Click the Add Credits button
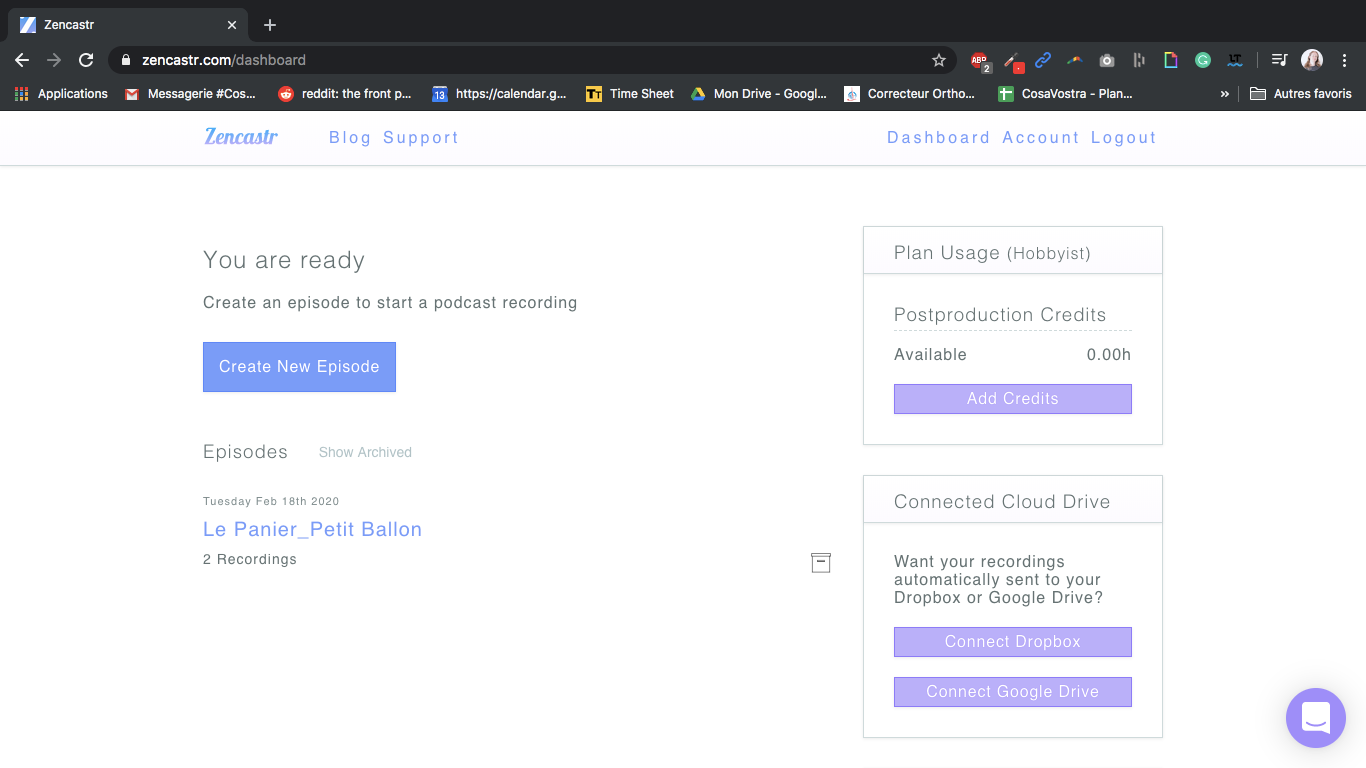 (1013, 399)
